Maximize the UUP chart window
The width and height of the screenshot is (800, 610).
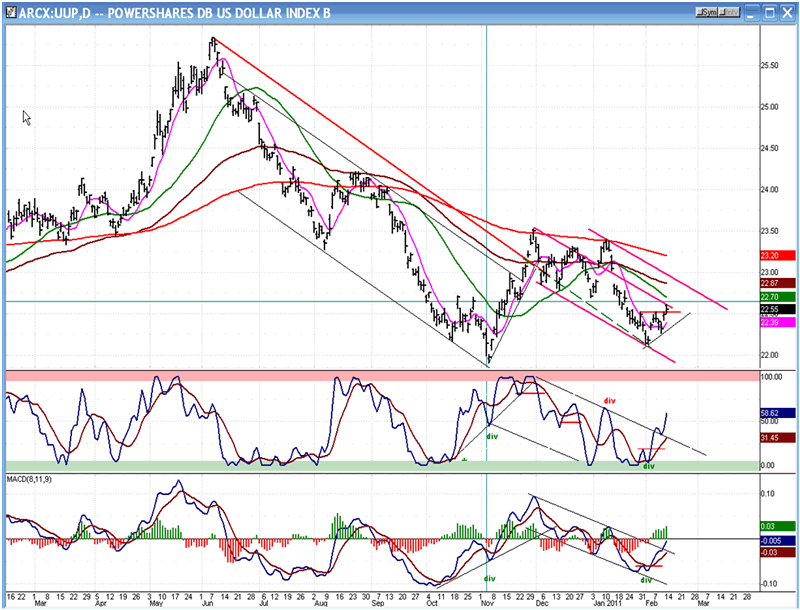pos(771,11)
